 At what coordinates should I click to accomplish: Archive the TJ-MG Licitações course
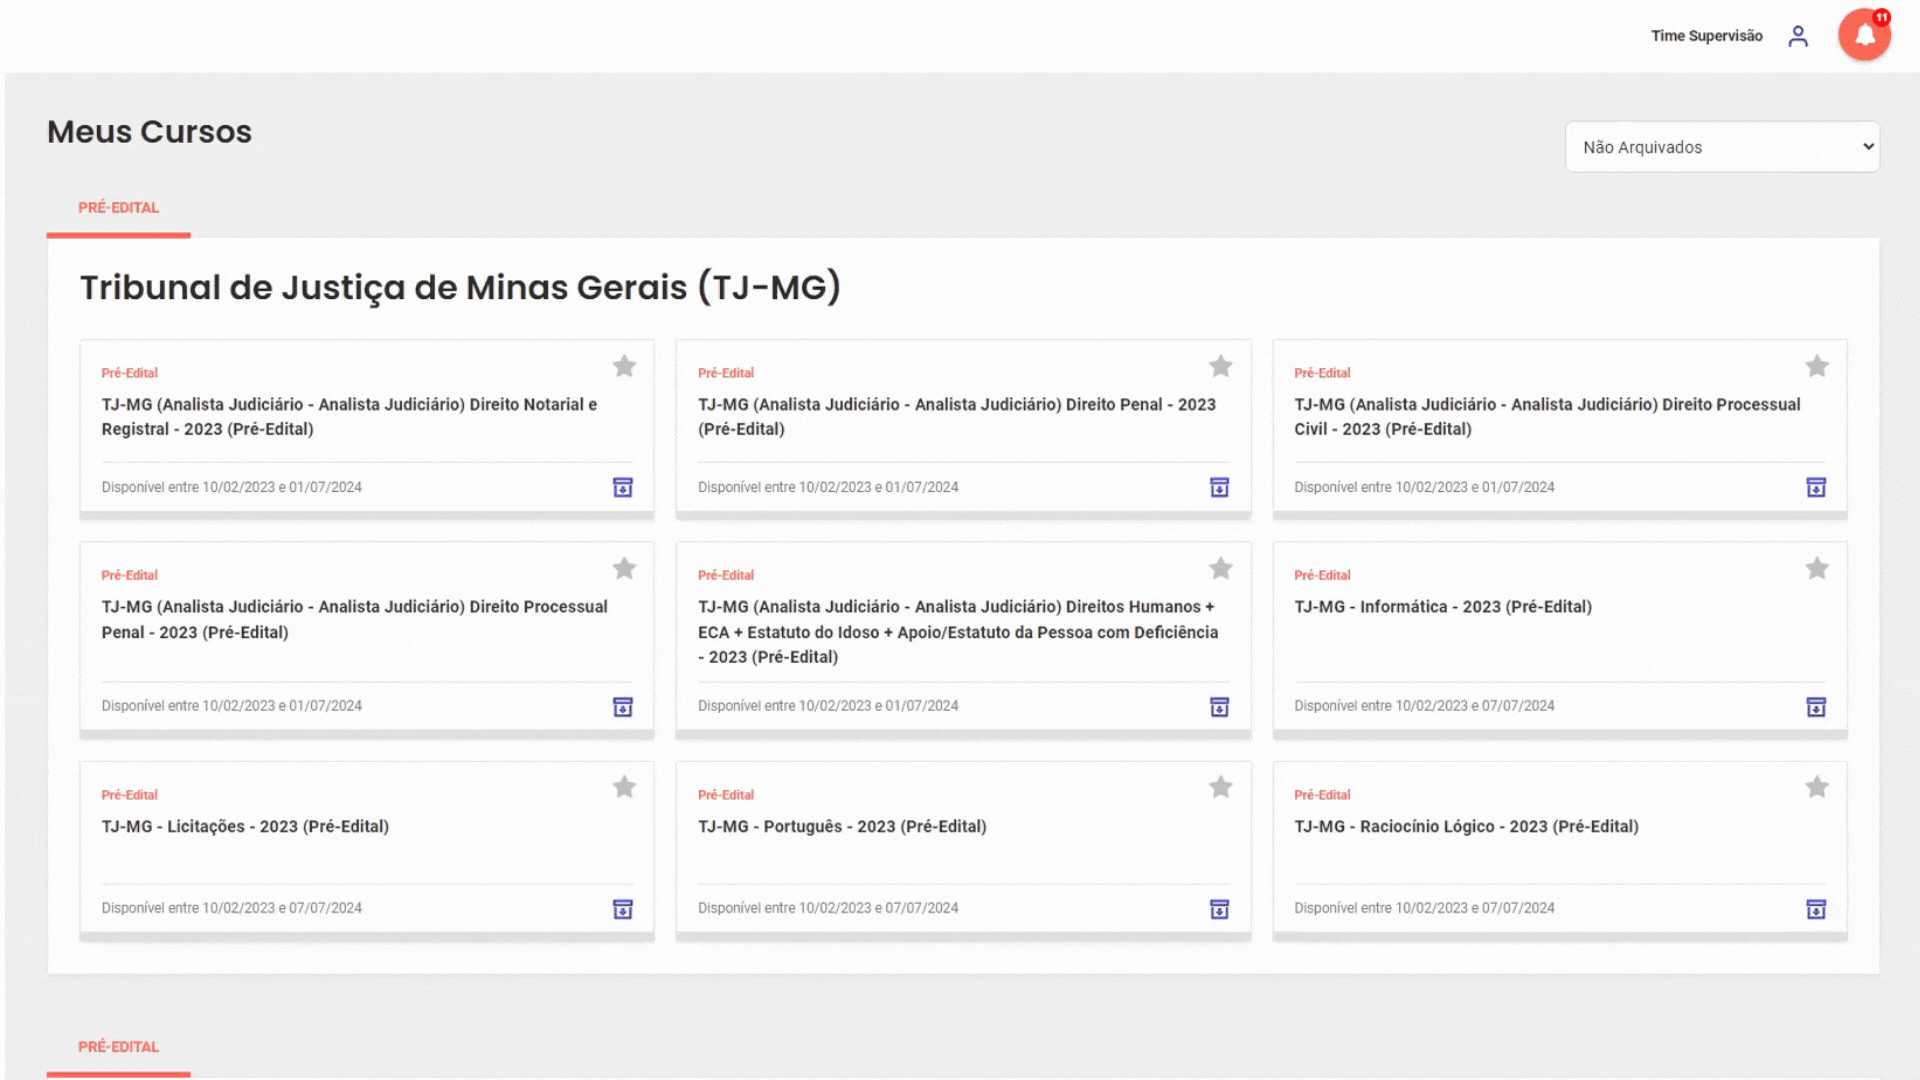tap(623, 909)
